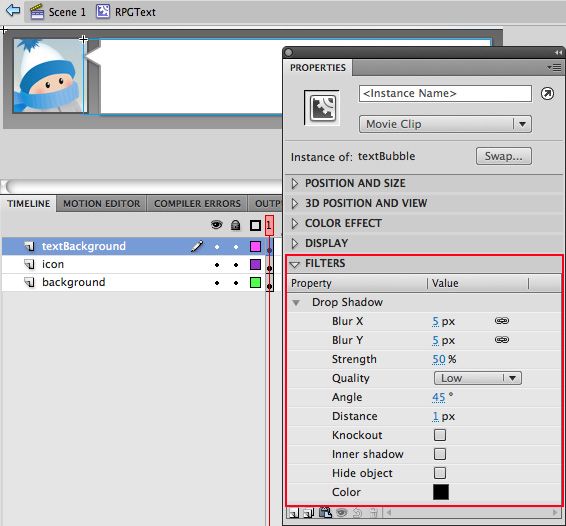The width and height of the screenshot is (566, 526).
Task: Click the Filters panel horizontal scrollbar
Action: (472, 512)
